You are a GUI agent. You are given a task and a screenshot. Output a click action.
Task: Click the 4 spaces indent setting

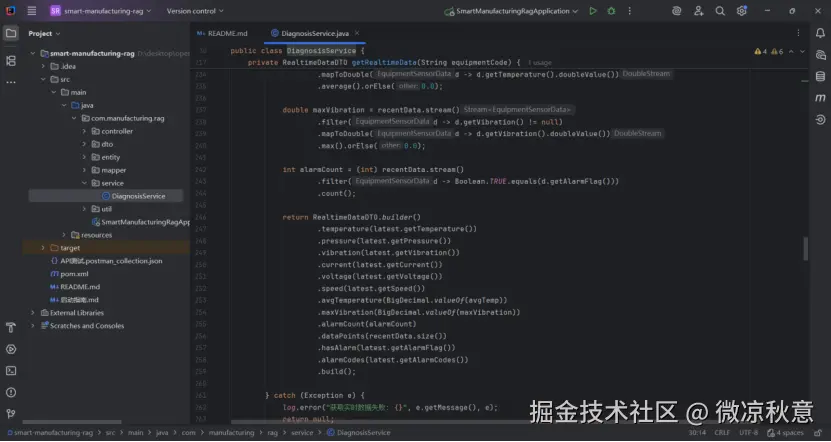click(786, 433)
